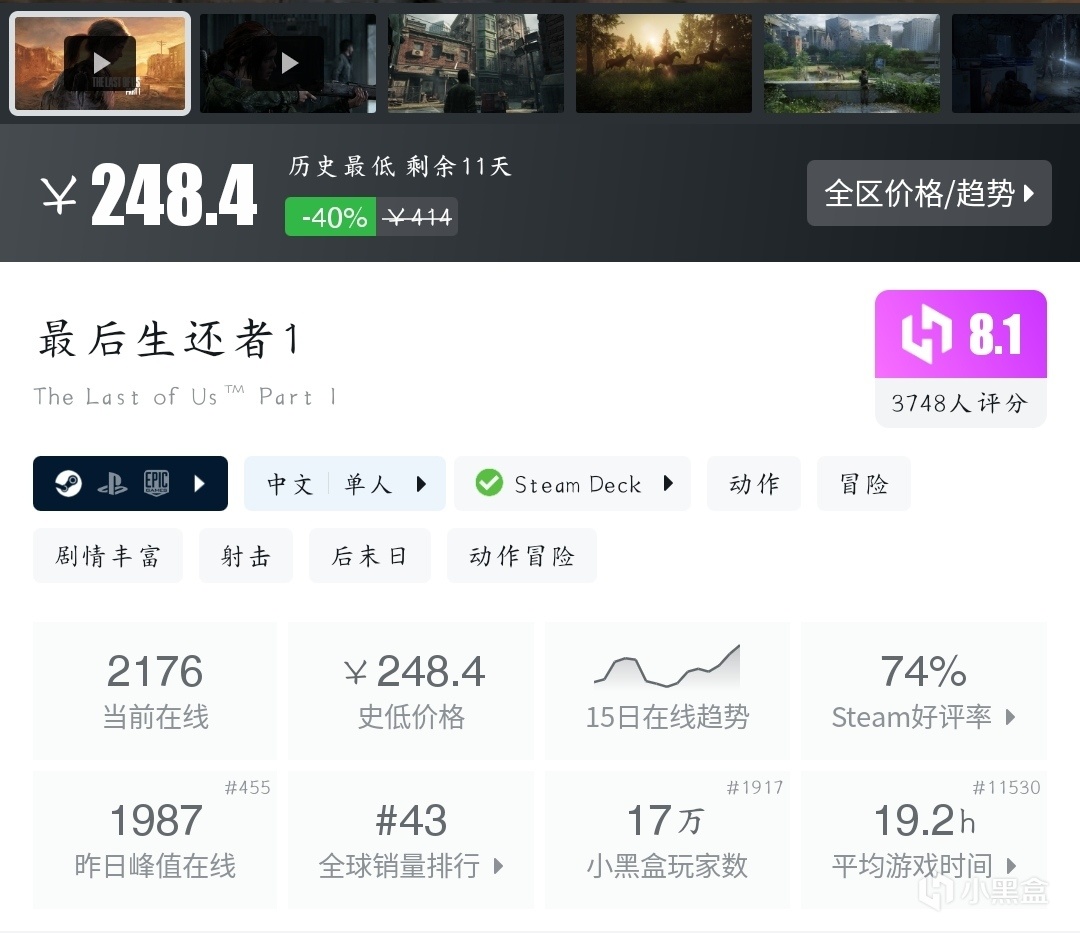Click the 历史最低 剩余11天 label
Viewport: 1080px width, 933px height.
(400, 167)
